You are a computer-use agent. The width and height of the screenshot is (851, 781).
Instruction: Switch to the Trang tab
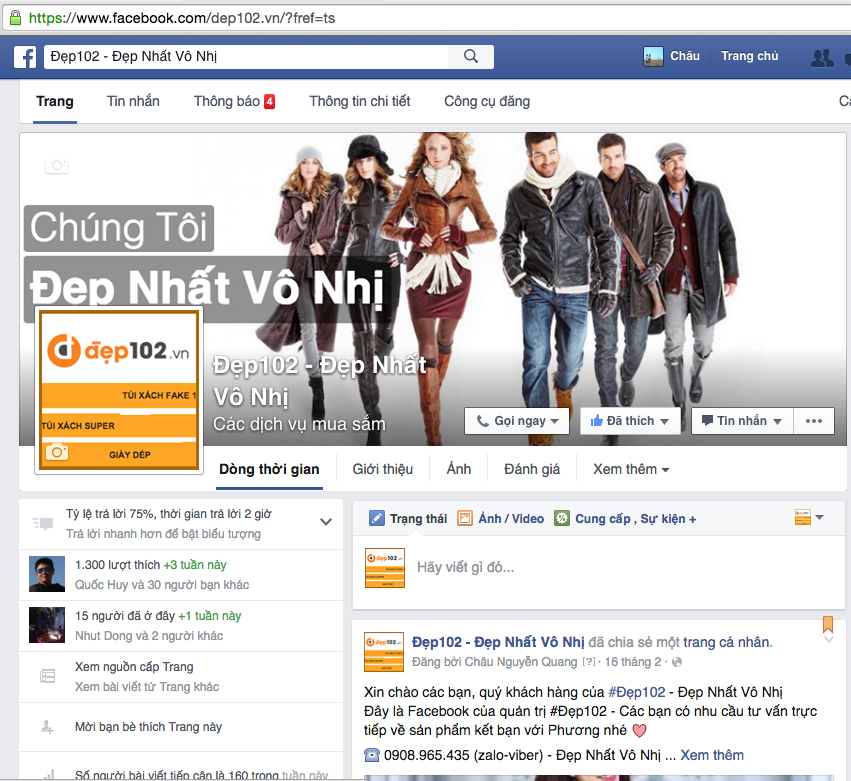tap(55, 101)
